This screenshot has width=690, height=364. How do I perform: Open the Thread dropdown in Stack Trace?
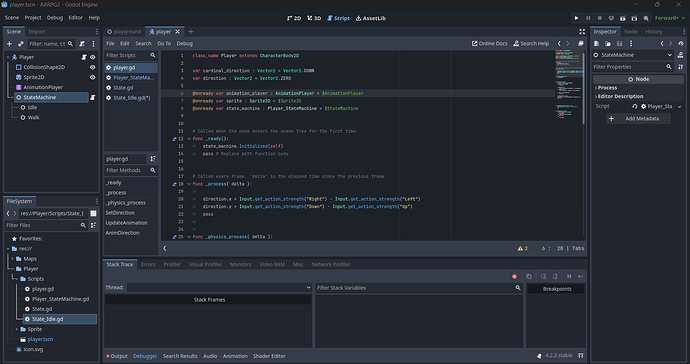[x=219, y=287]
